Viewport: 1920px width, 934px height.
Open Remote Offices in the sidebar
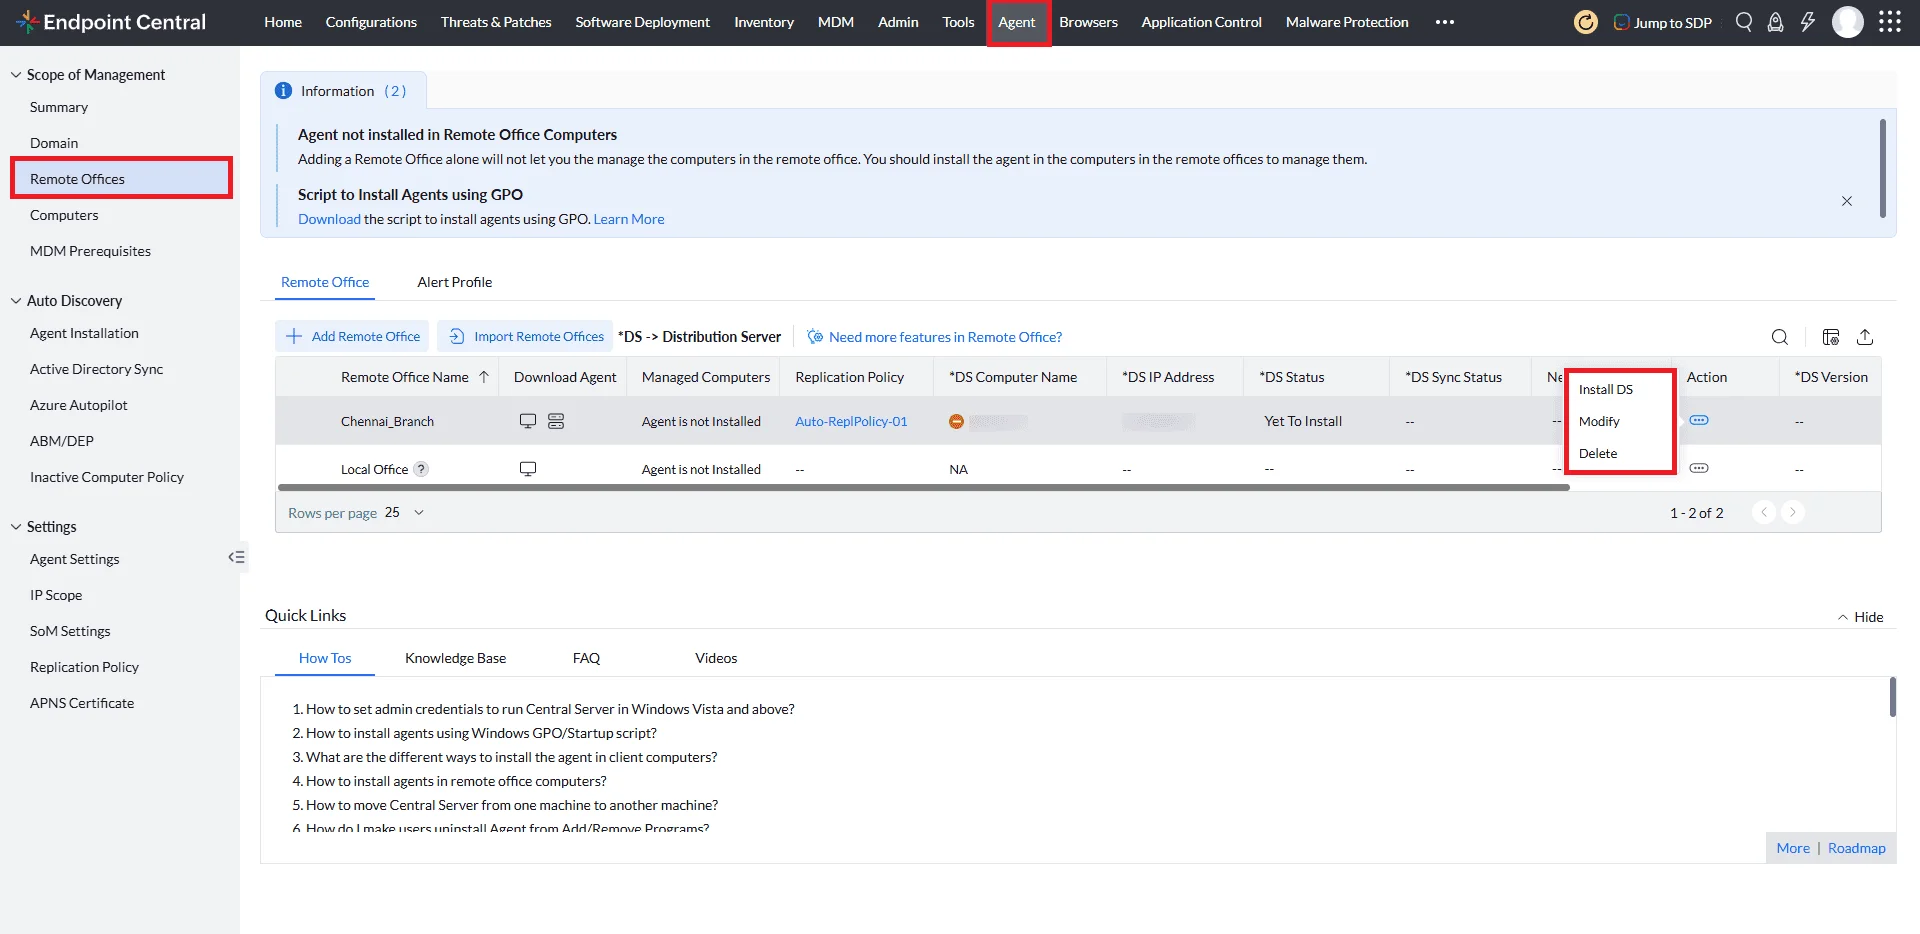pyautogui.click(x=121, y=179)
